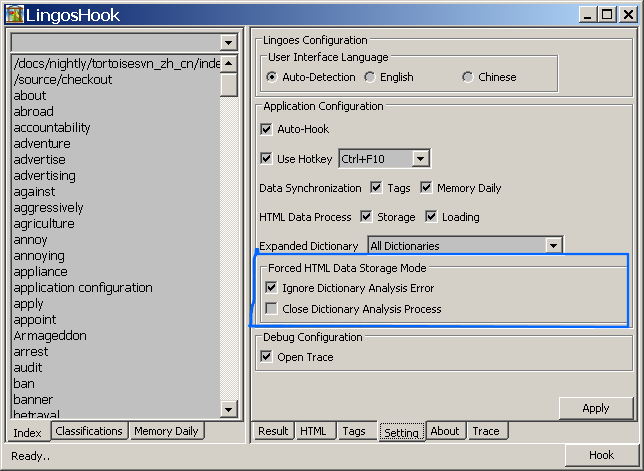This screenshot has width=644, height=471.
Task: Select the word 'apply' in list
Action: click(116, 303)
